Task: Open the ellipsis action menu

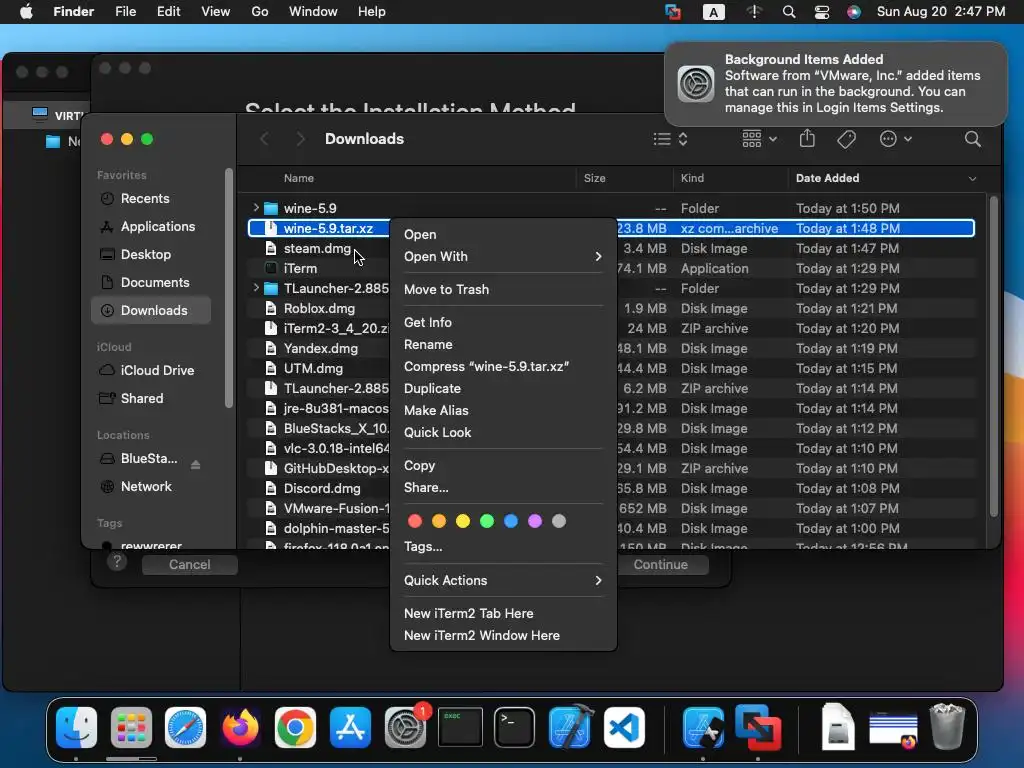Action: pos(895,139)
